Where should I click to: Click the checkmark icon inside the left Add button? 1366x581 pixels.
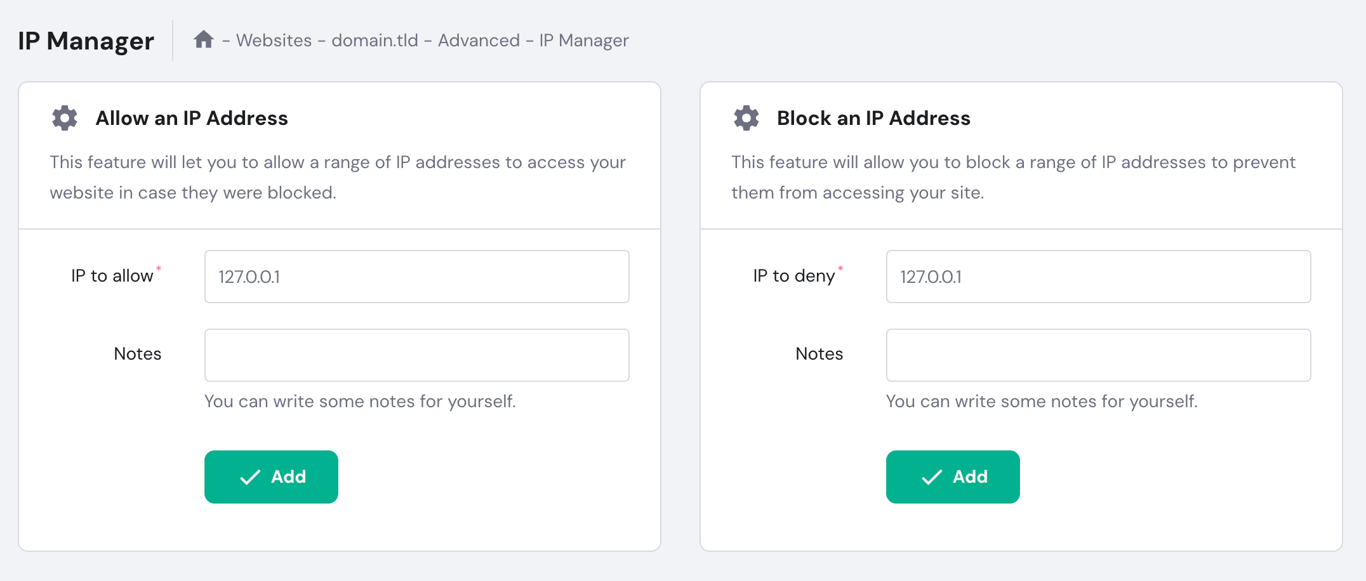click(250, 477)
